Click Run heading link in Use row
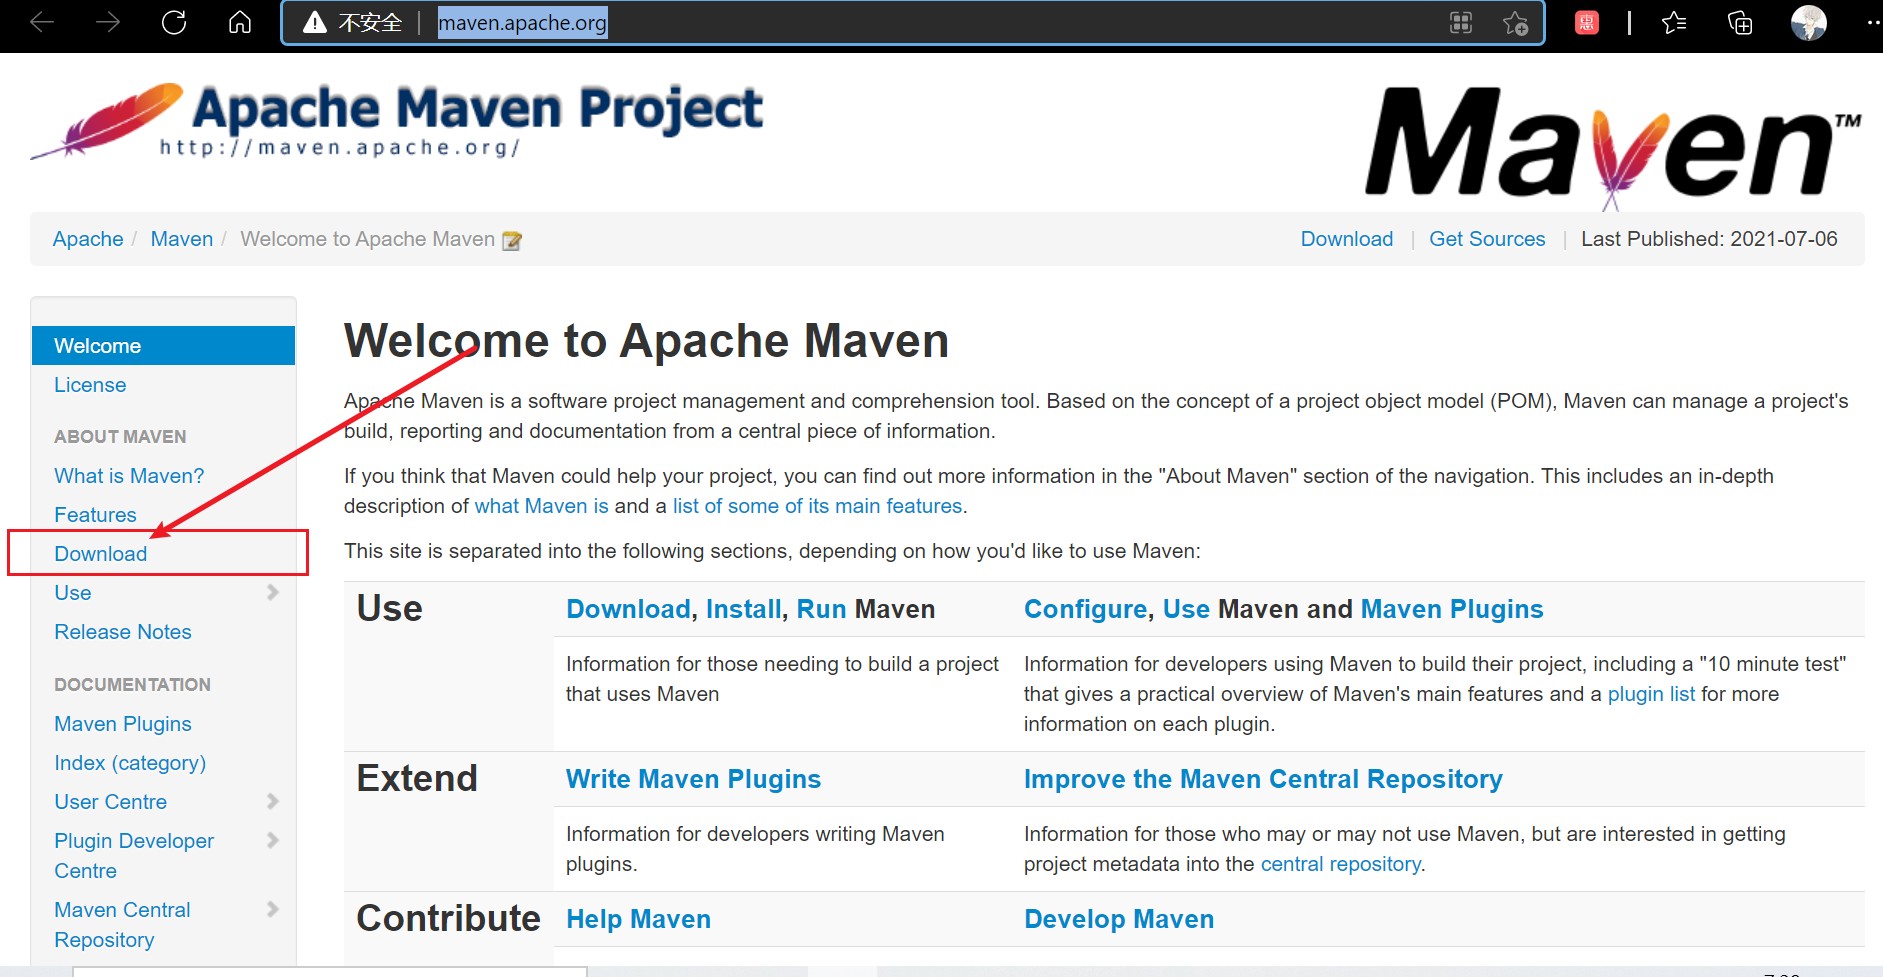 [821, 609]
